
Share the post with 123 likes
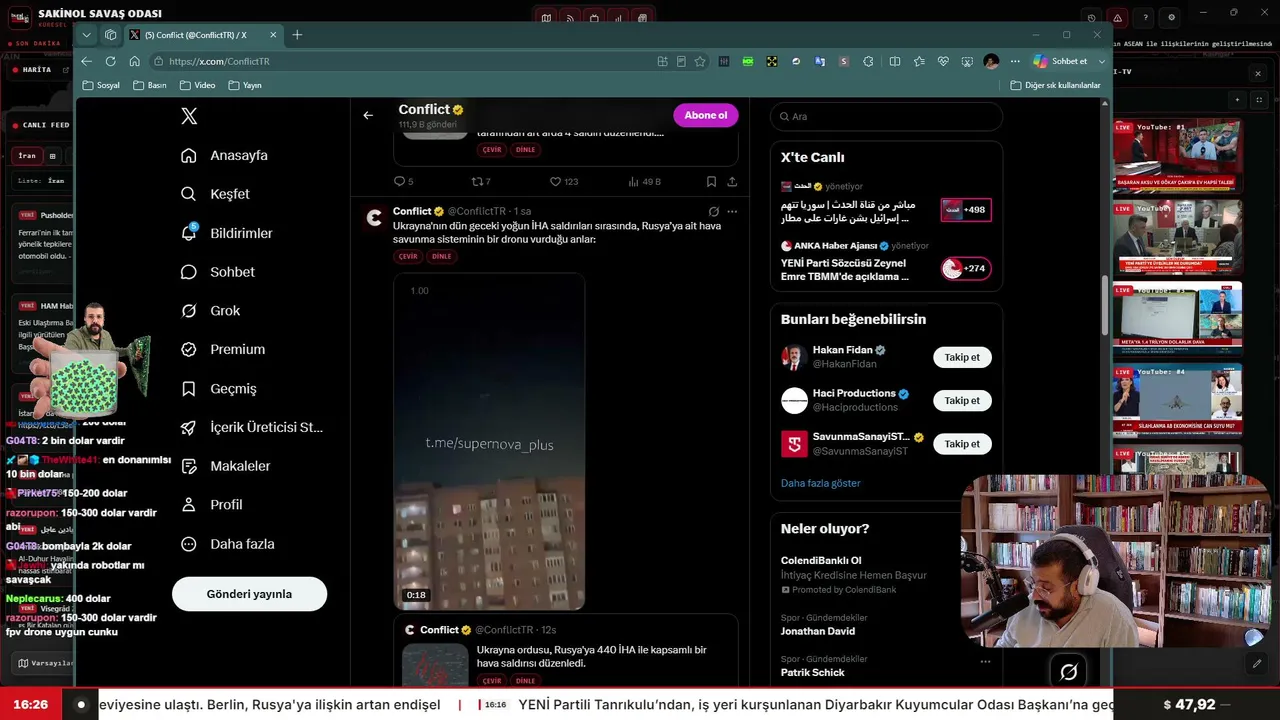(732, 182)
